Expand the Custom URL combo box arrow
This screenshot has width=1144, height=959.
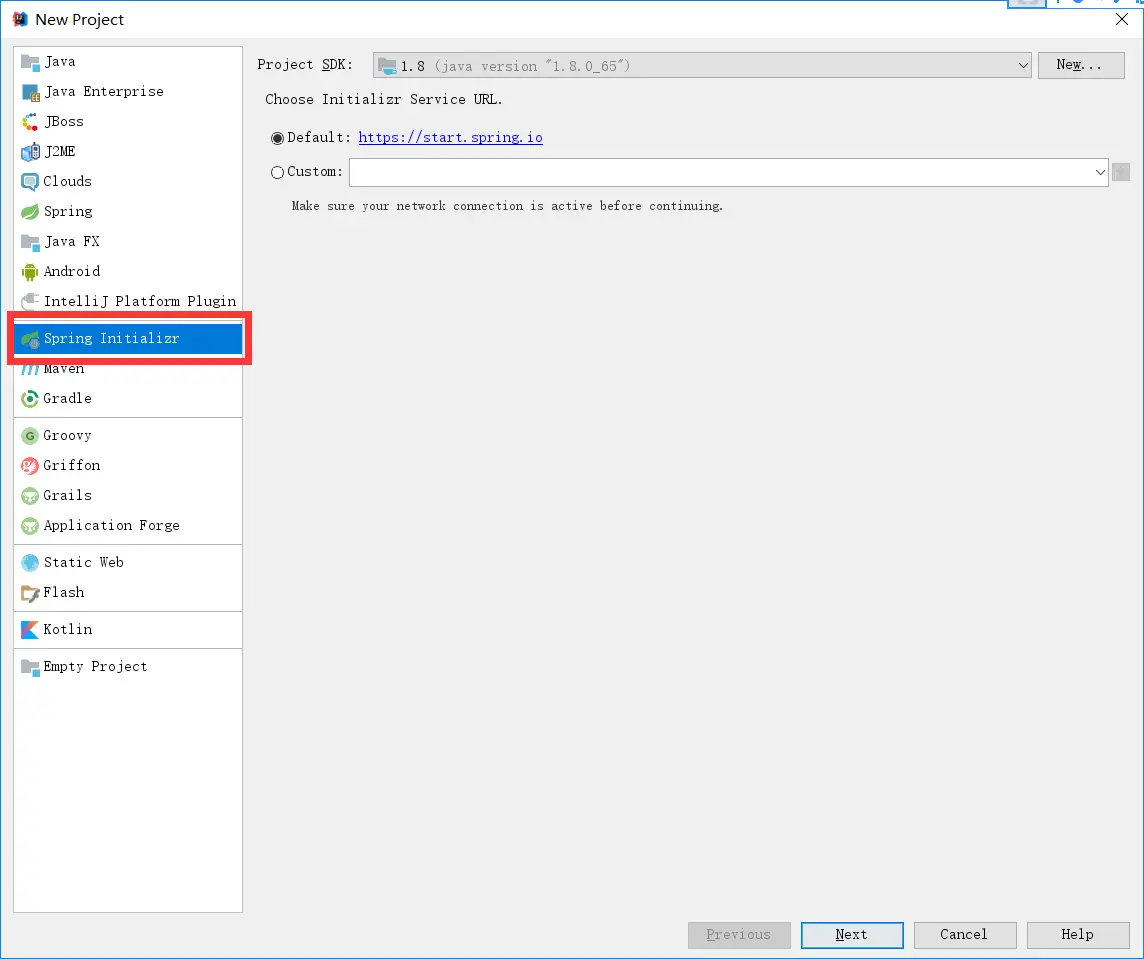coord(1099,172)
